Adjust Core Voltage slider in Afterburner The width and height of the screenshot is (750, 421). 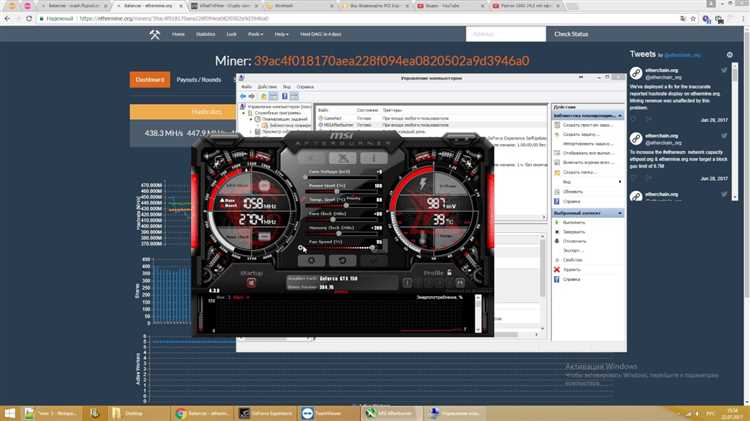(x=341, y=177)
